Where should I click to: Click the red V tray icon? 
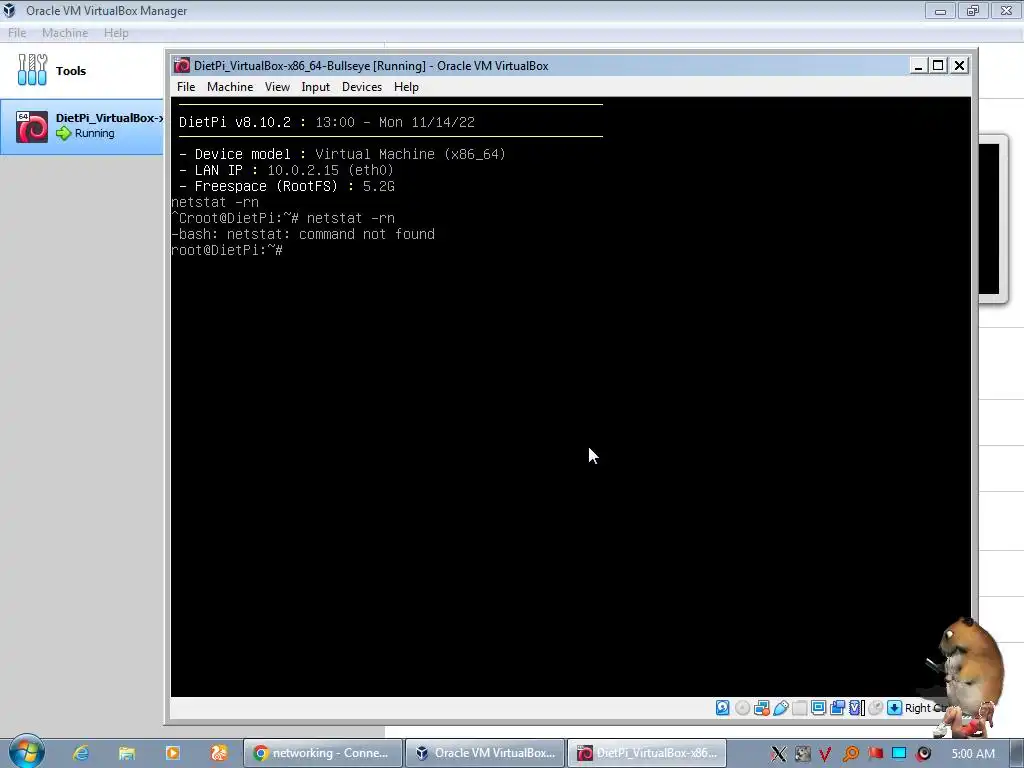click(x=825, y=754)
